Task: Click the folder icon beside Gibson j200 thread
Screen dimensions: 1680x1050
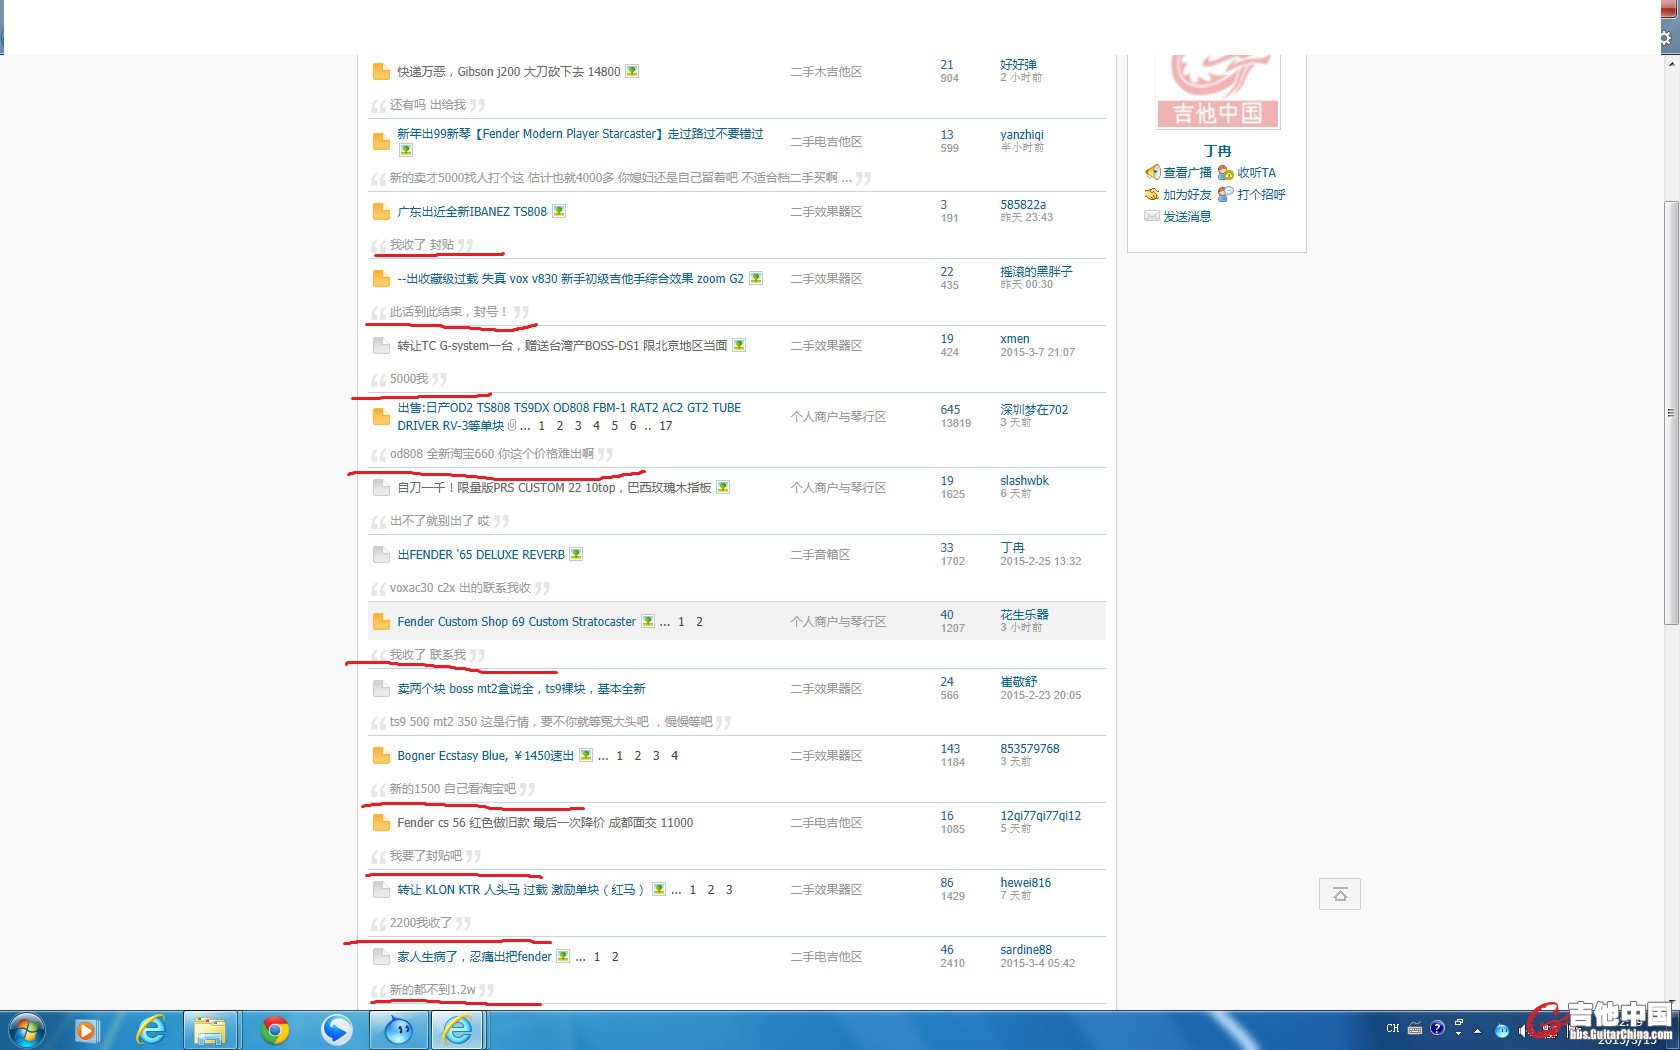Action: click(x=381, y=72)
